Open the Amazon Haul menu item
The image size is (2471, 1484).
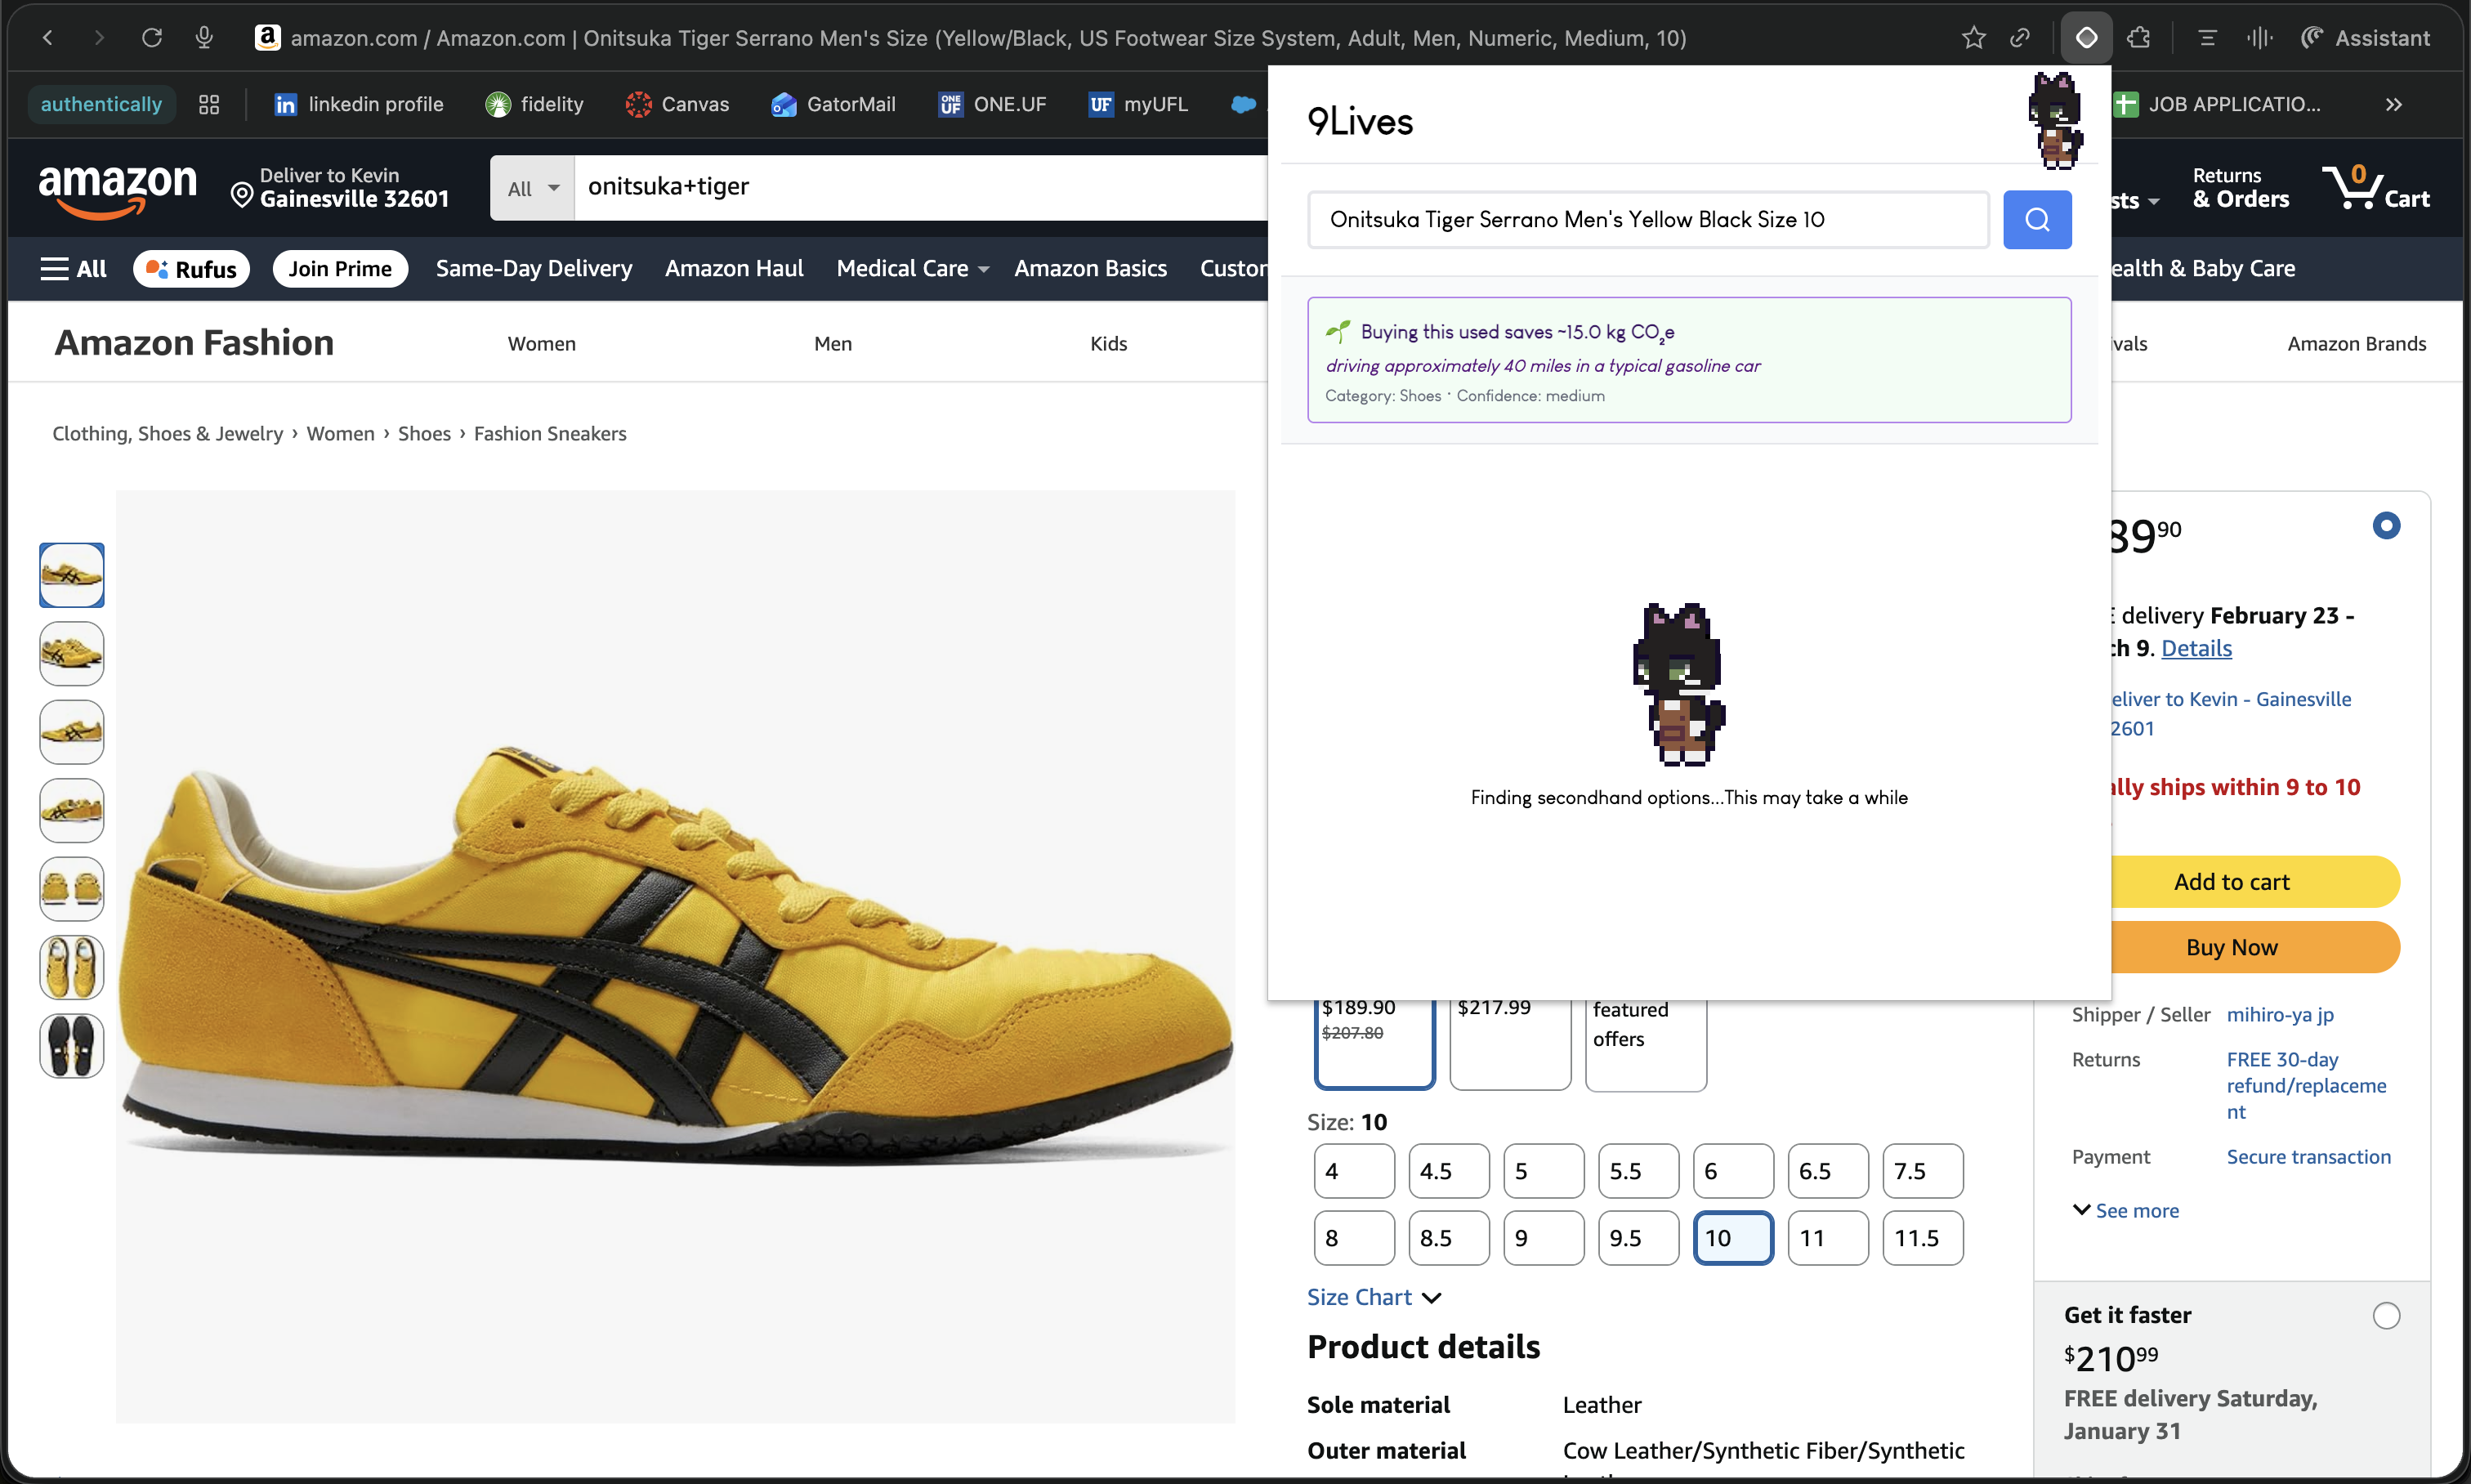click(734, 268)
